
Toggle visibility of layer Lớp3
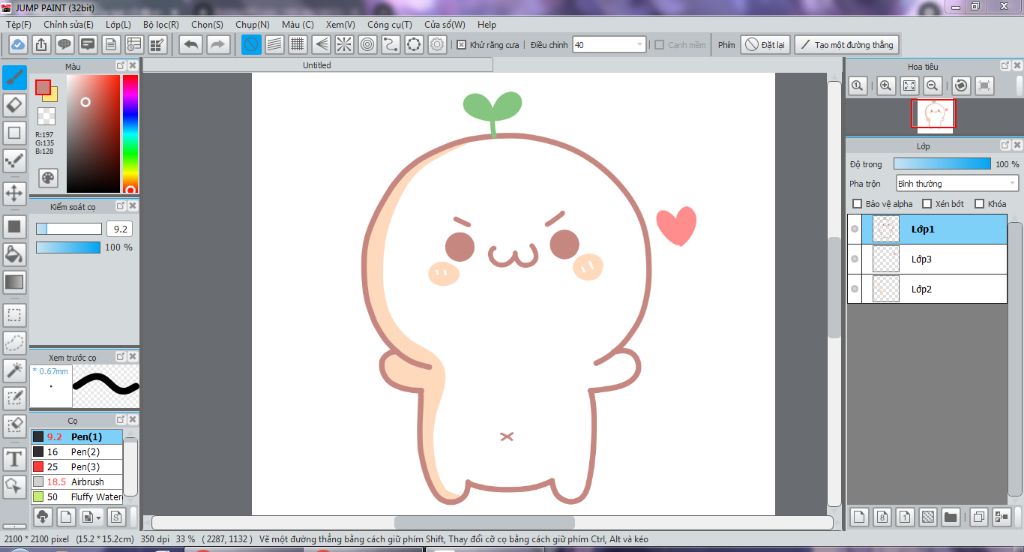point(854,259)
